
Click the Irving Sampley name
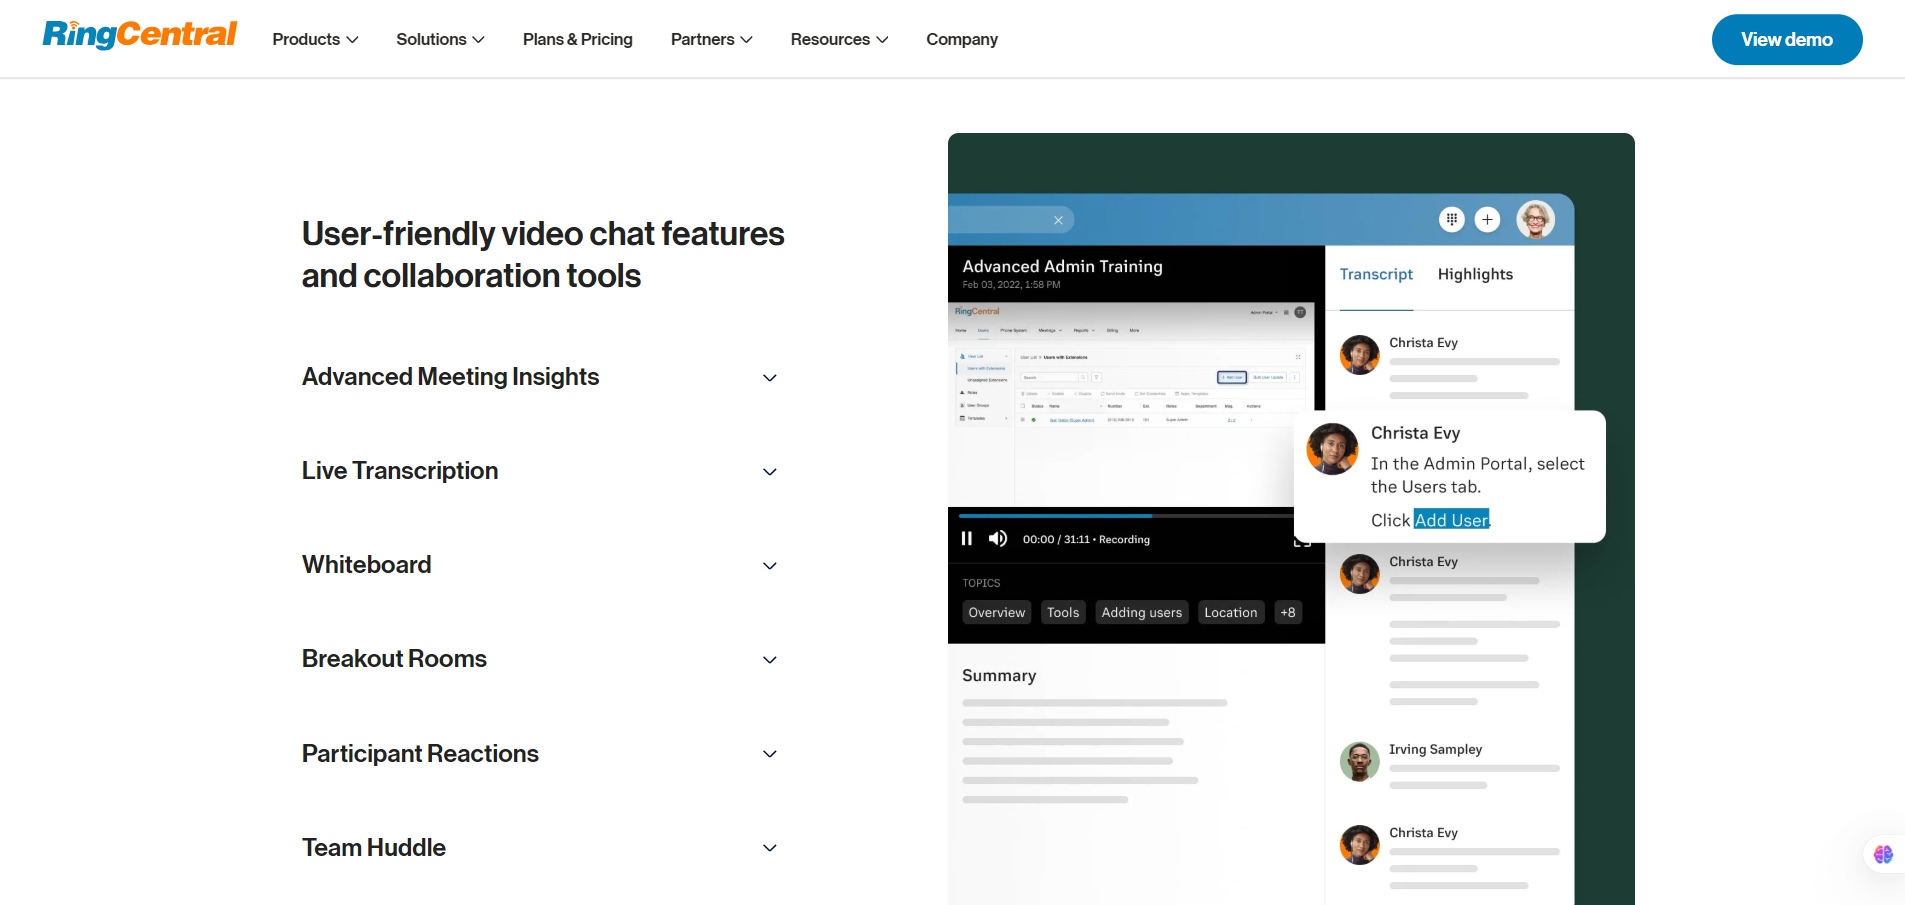pos(1435,749)
